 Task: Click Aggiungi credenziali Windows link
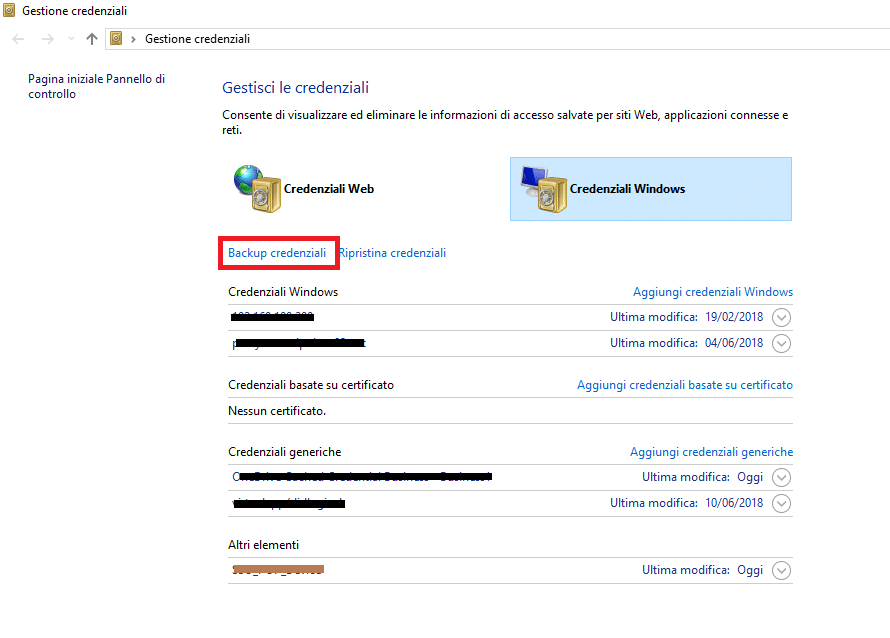point(713,292)
